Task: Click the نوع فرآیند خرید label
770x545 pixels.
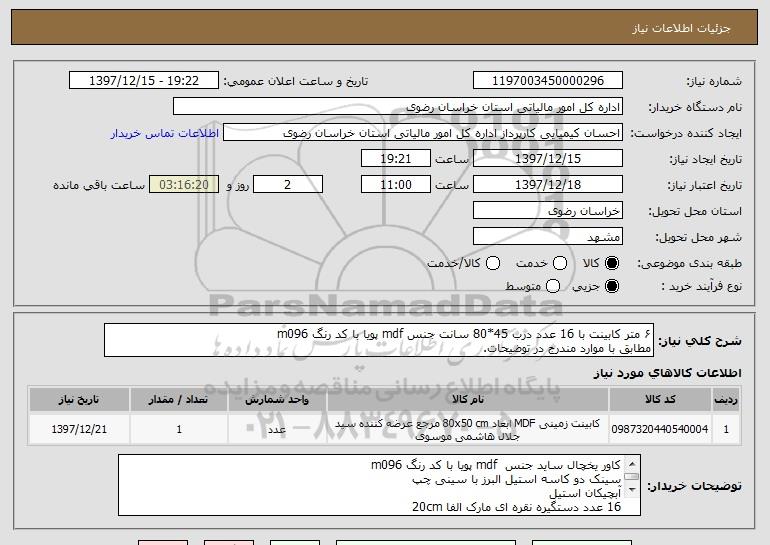Action: click(x=701, y=286)
